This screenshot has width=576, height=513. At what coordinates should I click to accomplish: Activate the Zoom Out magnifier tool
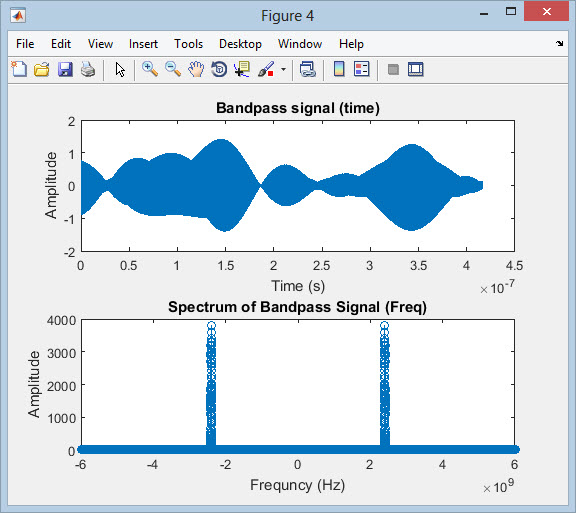(x=173, y=69)
